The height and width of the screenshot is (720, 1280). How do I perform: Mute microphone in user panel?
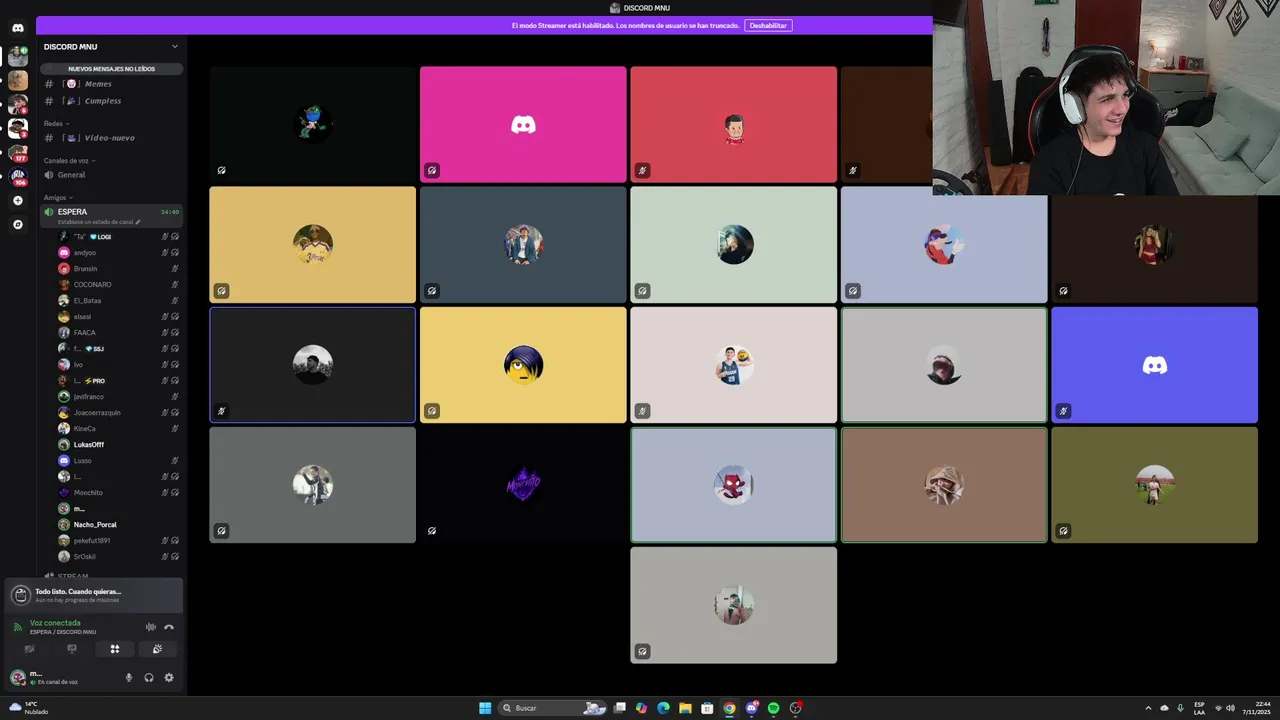tap(128, 678)
